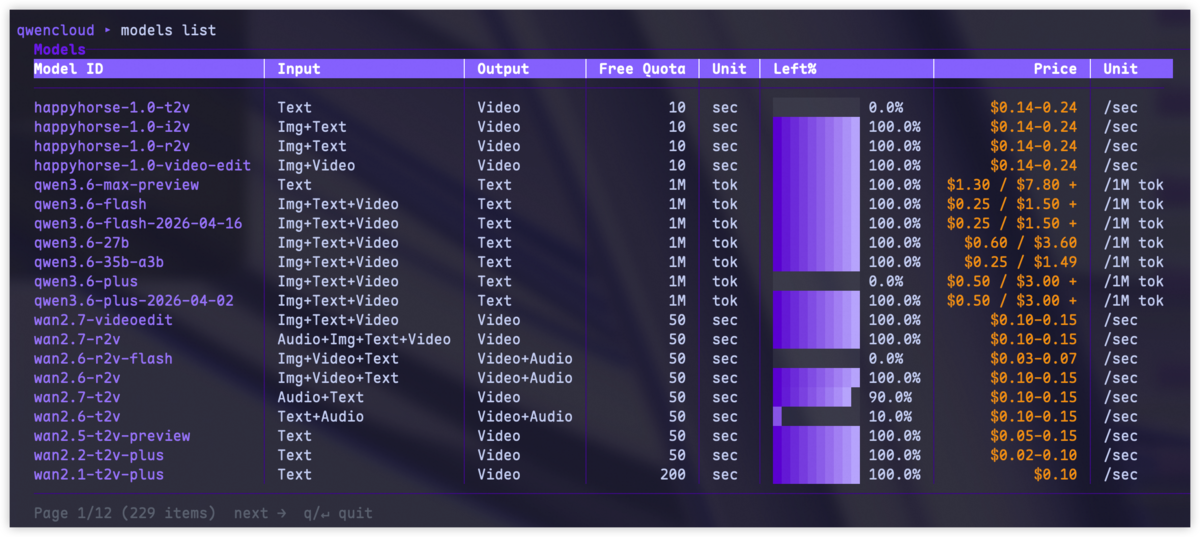This screenshot has width=1200, height=537.
Task: Click the Free Quota column header
Action: pyautogui.click(x=642, y=69)
